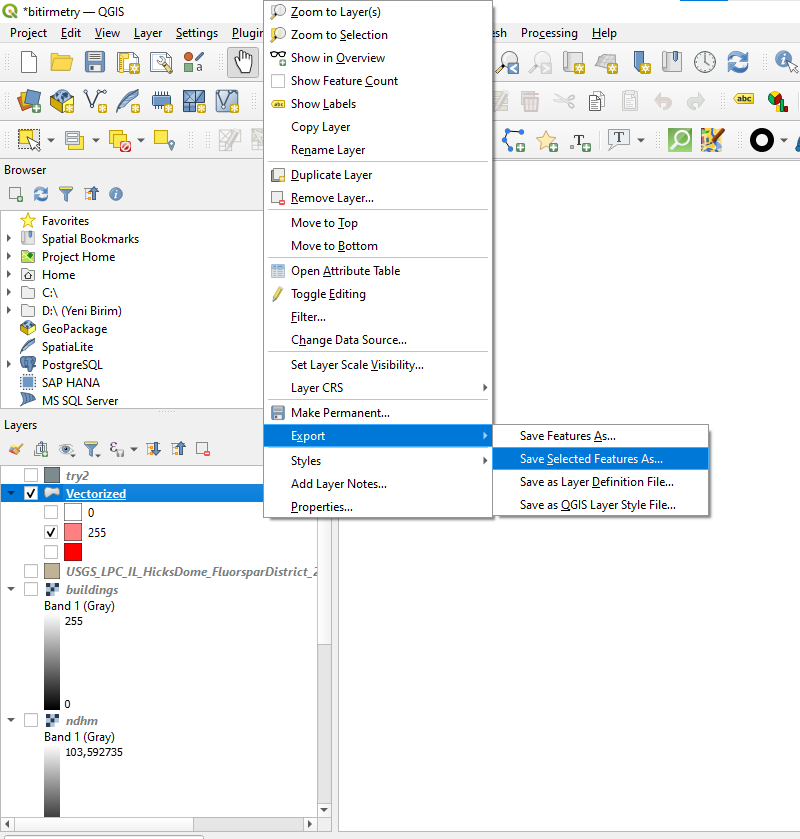This screenshot has width=800, height=839.
Task: Expand the Home folder node
Action: tap(9, 274)
